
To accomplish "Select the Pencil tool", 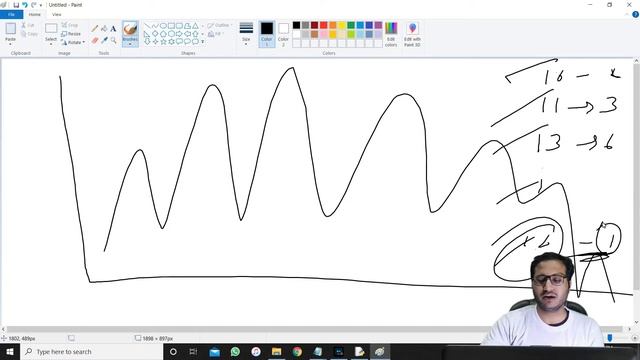I will [95, 28].
